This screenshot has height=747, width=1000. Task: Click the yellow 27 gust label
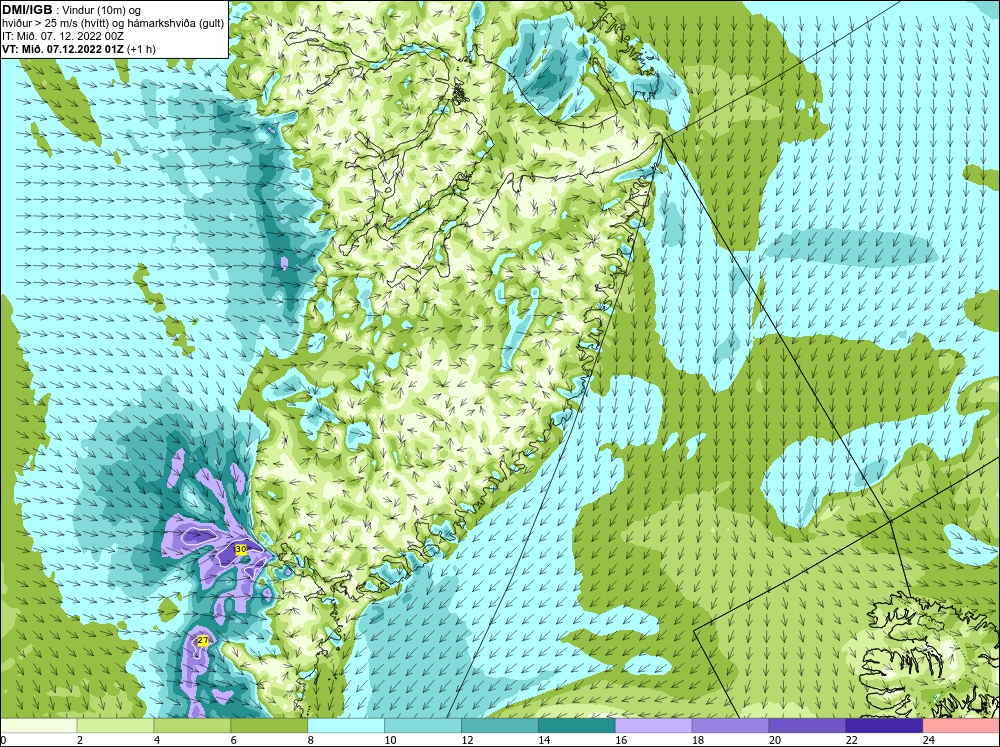[x=203, y=640]
